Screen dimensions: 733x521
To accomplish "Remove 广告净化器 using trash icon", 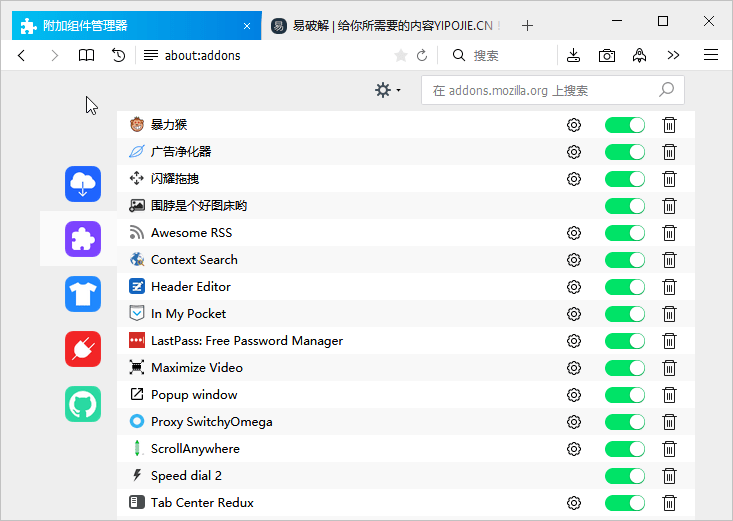I will pyautogui.click(x=669, y=152).
